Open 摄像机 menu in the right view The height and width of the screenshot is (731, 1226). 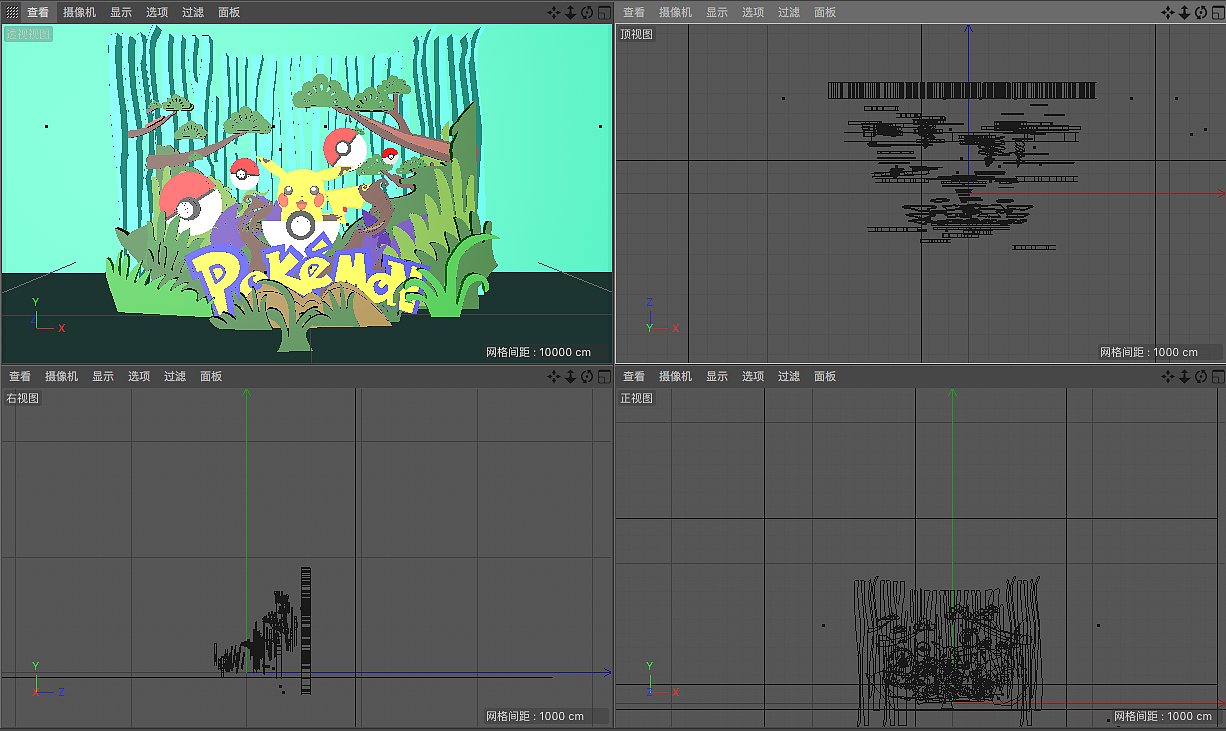point(61,376)
